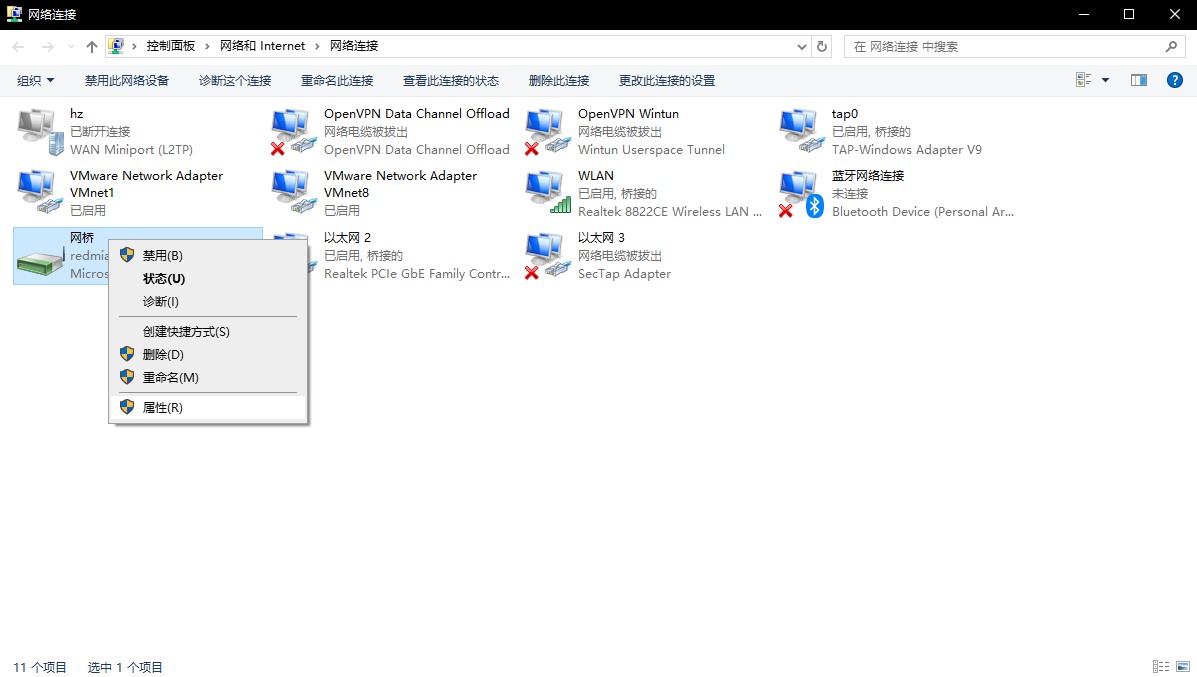Open the change view dropdown arrow
The width and height of the screenshot is (1197, 677).
[1105, 80]
